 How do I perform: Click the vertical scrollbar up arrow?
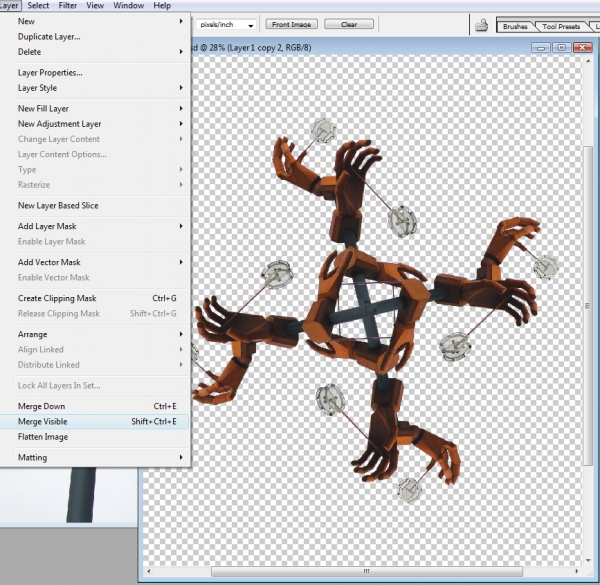pos(588,62)
